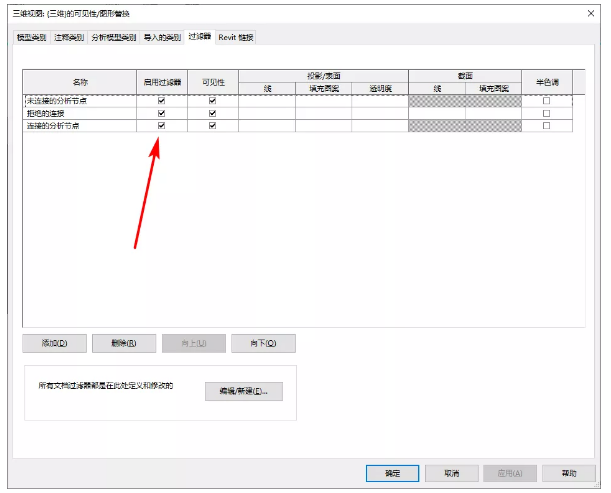Image resolution: width=611 pixels, height=493 pixels.
Task: Select the 过滤器 tab
Action: click(x=200, y=37)
